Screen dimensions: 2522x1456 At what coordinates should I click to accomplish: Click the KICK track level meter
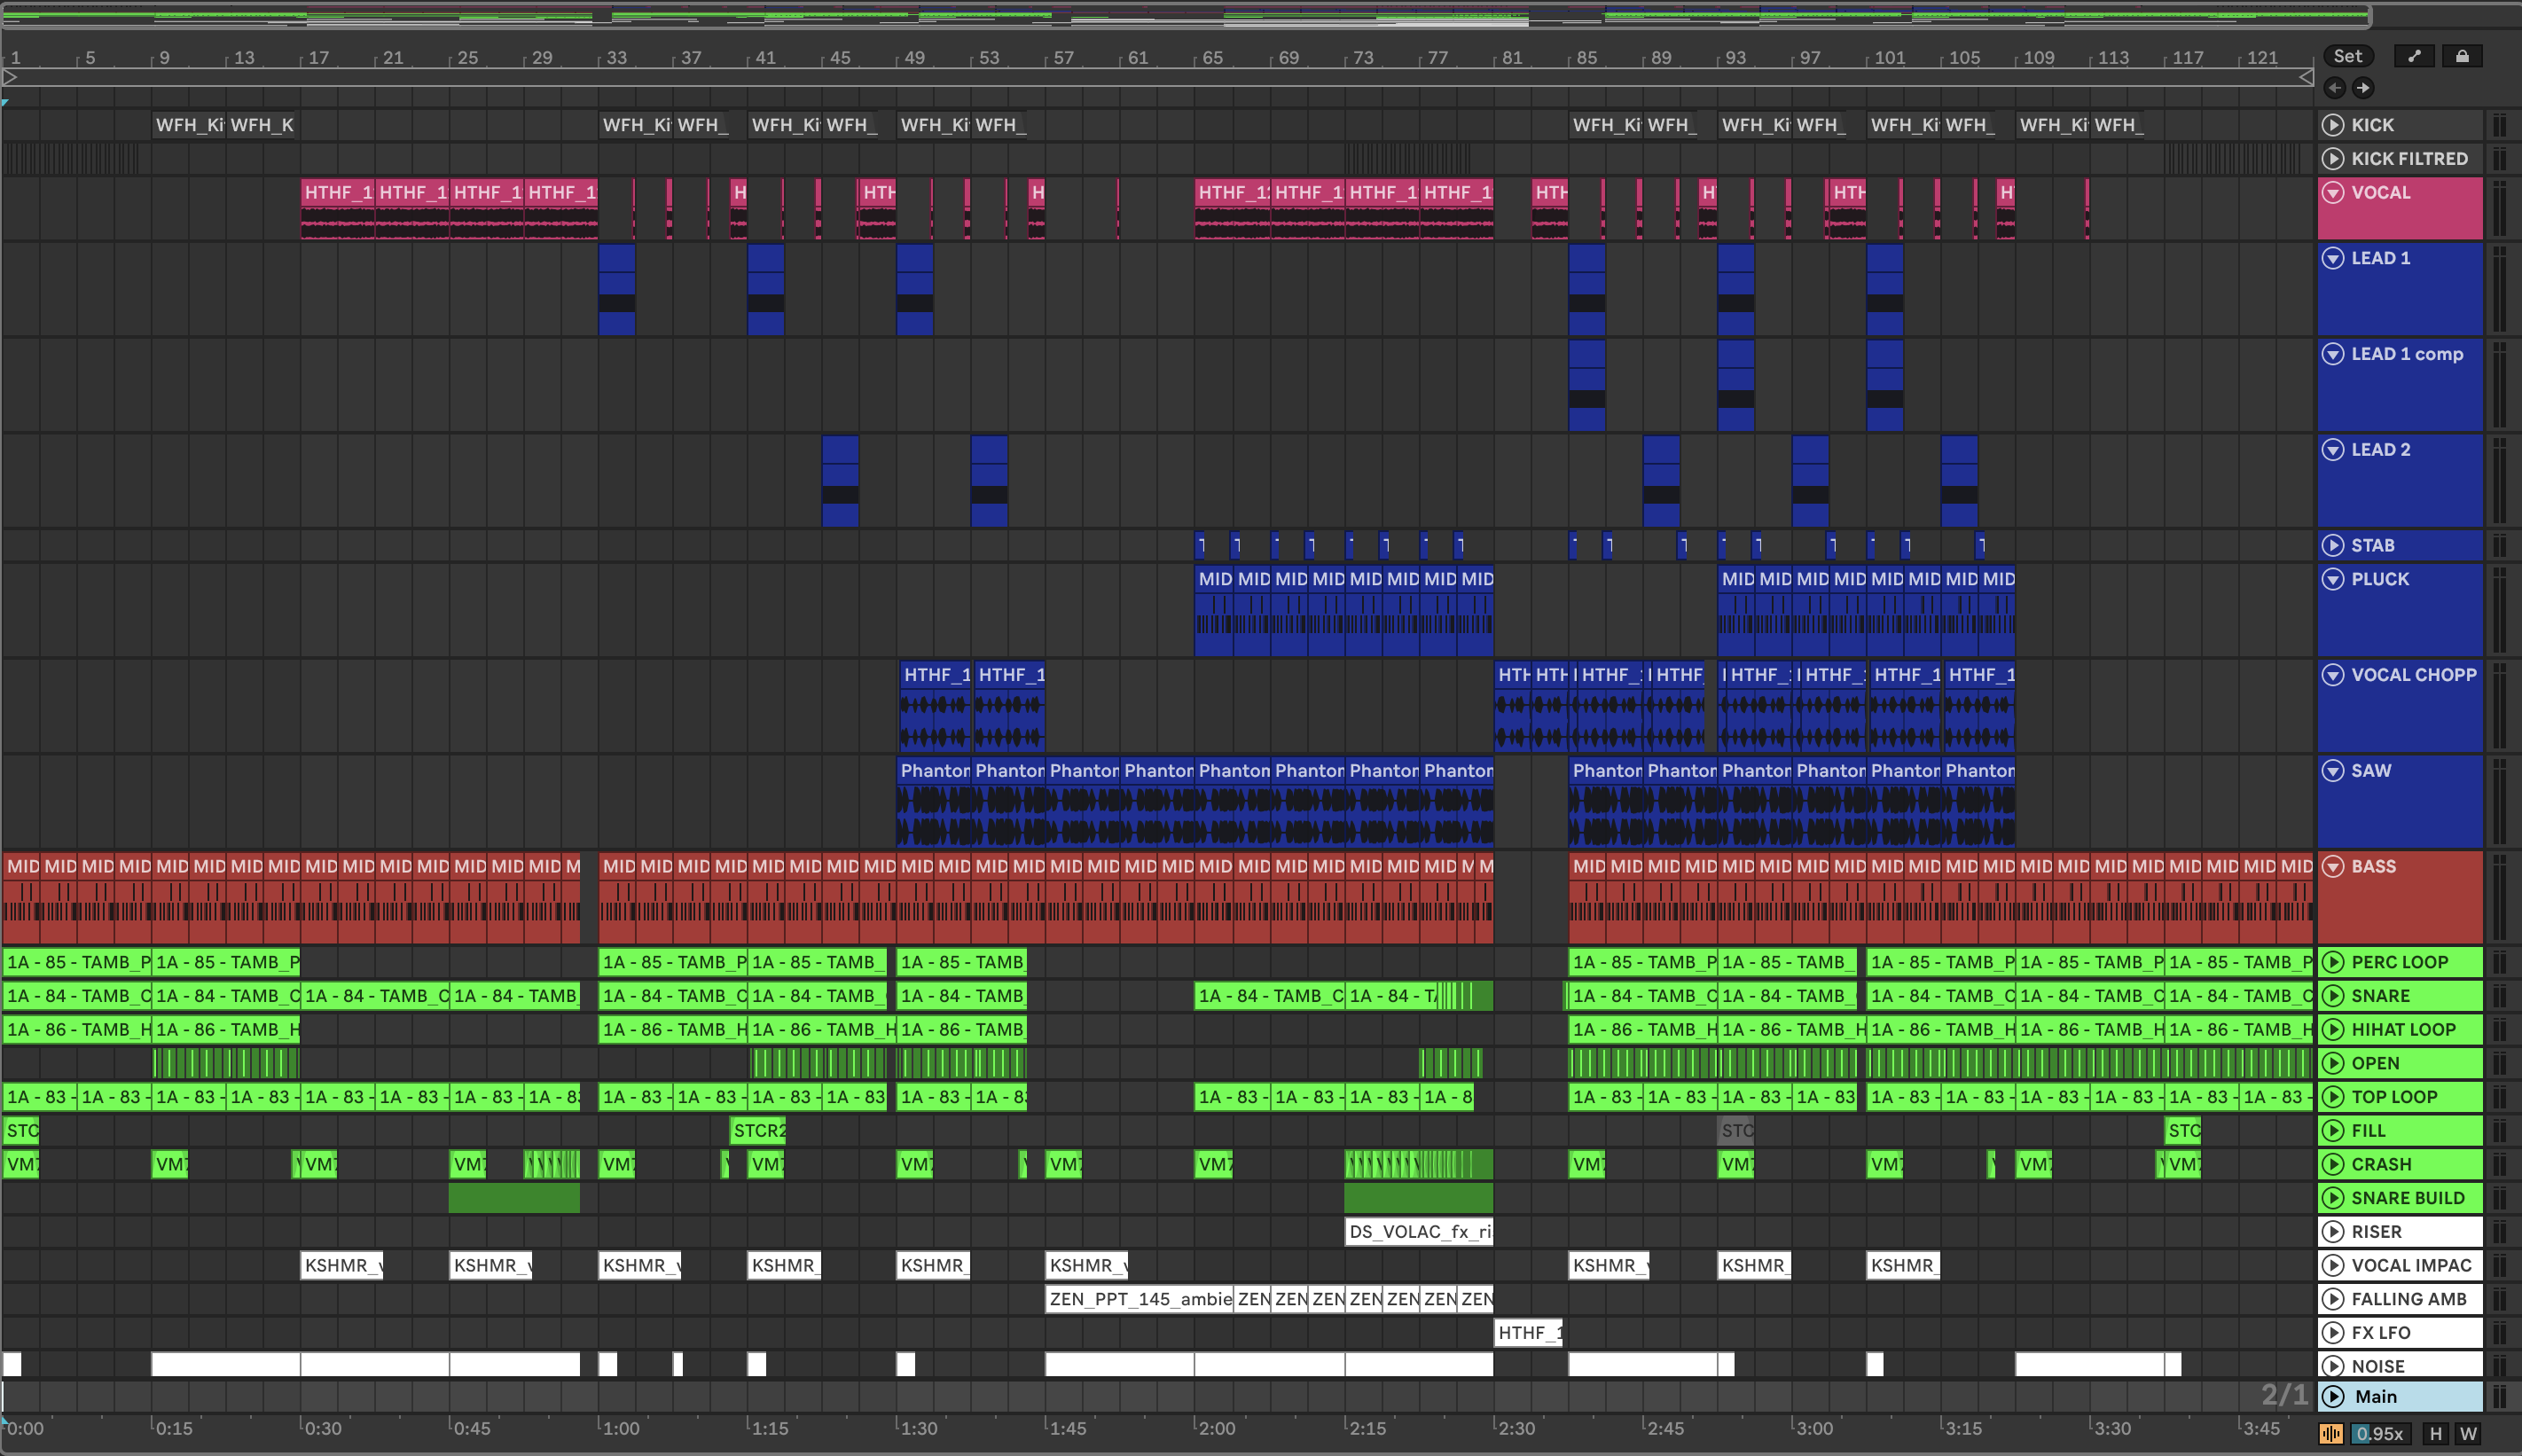click(2499, 125)
